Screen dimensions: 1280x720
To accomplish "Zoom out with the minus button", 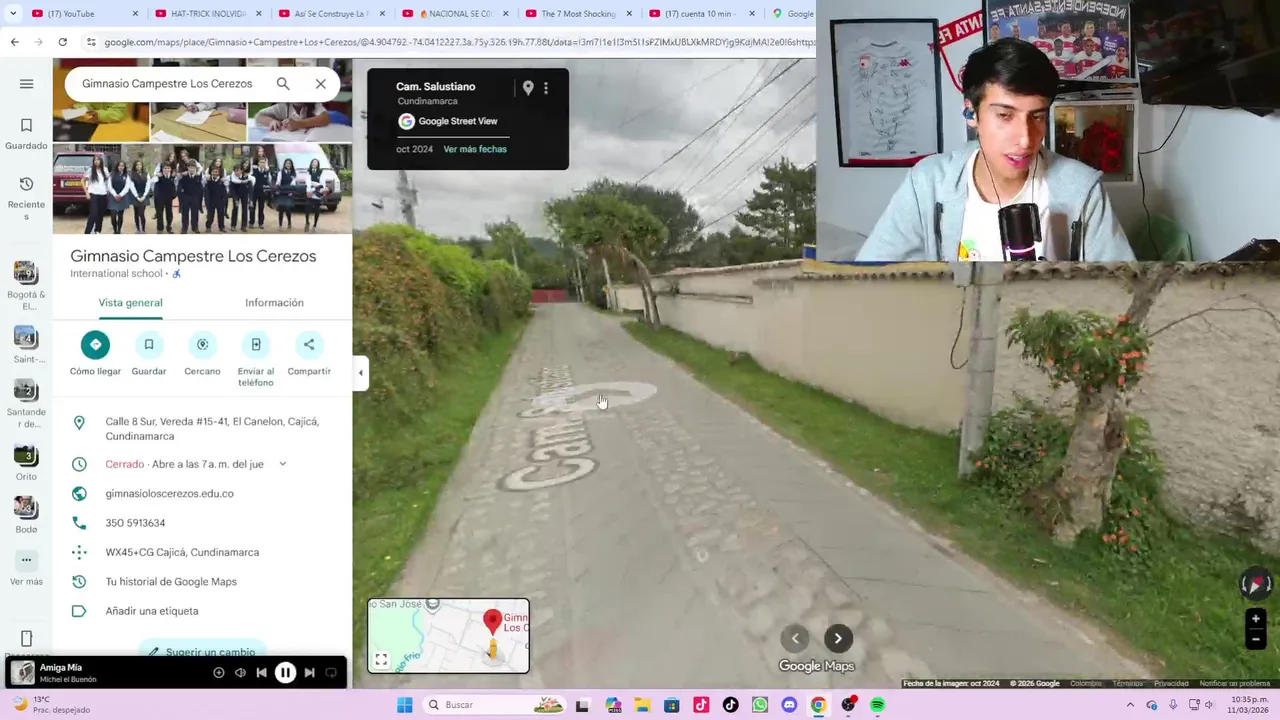I will coord(1256,639).
